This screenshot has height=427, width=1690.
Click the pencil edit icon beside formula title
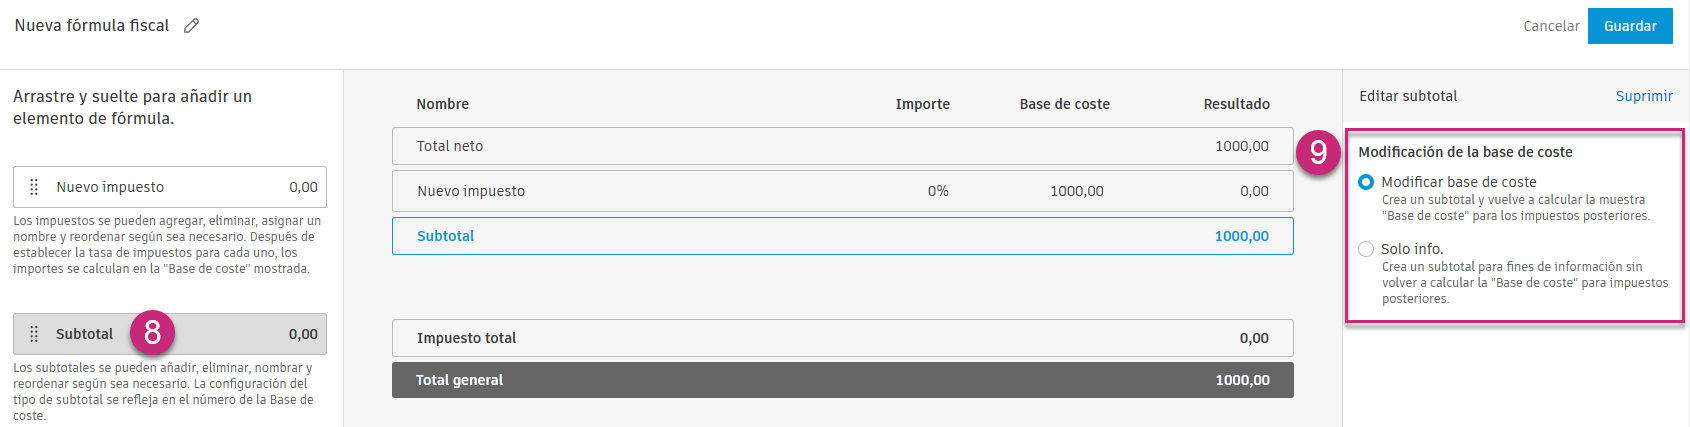[x=191, y=26]
